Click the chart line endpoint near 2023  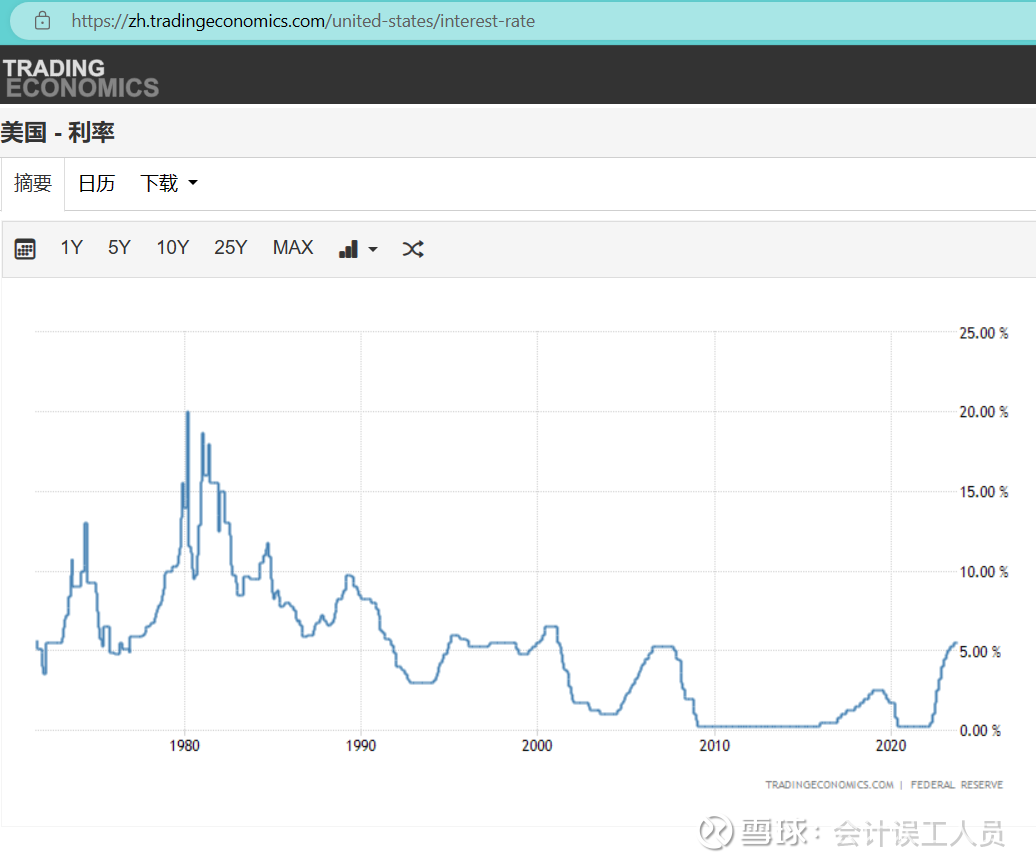tap(955, 643)
